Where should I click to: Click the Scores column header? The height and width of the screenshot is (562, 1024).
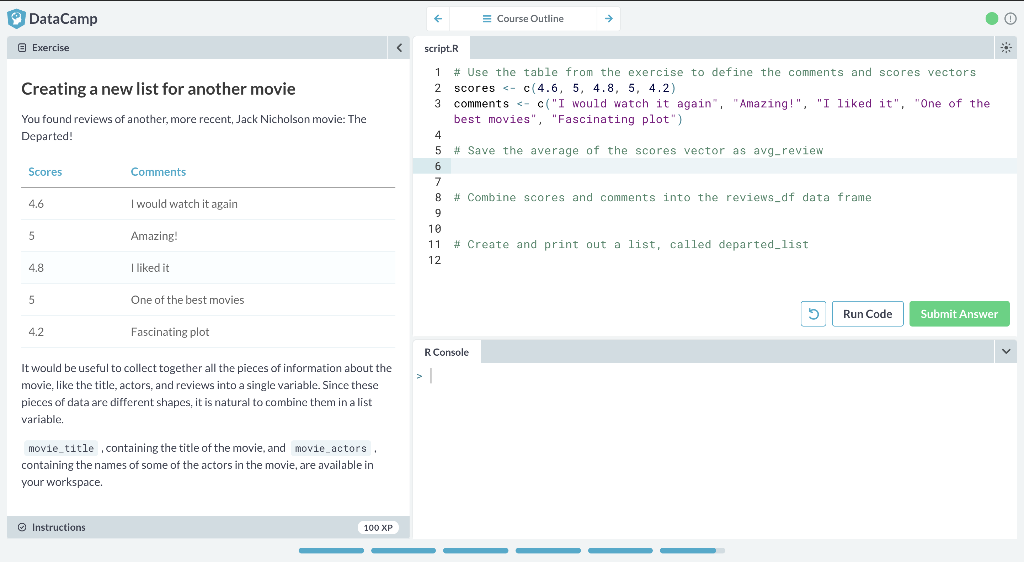(45, 172)
